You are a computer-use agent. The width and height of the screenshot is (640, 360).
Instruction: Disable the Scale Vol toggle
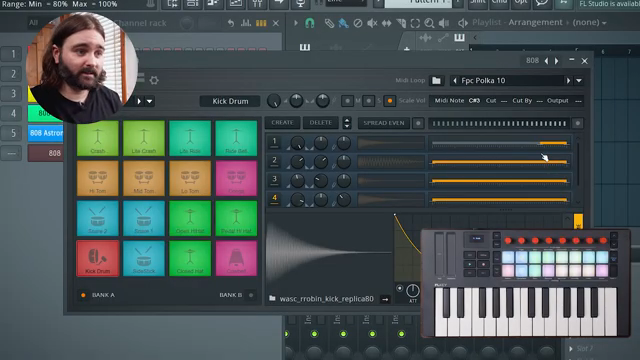[390, 101]
